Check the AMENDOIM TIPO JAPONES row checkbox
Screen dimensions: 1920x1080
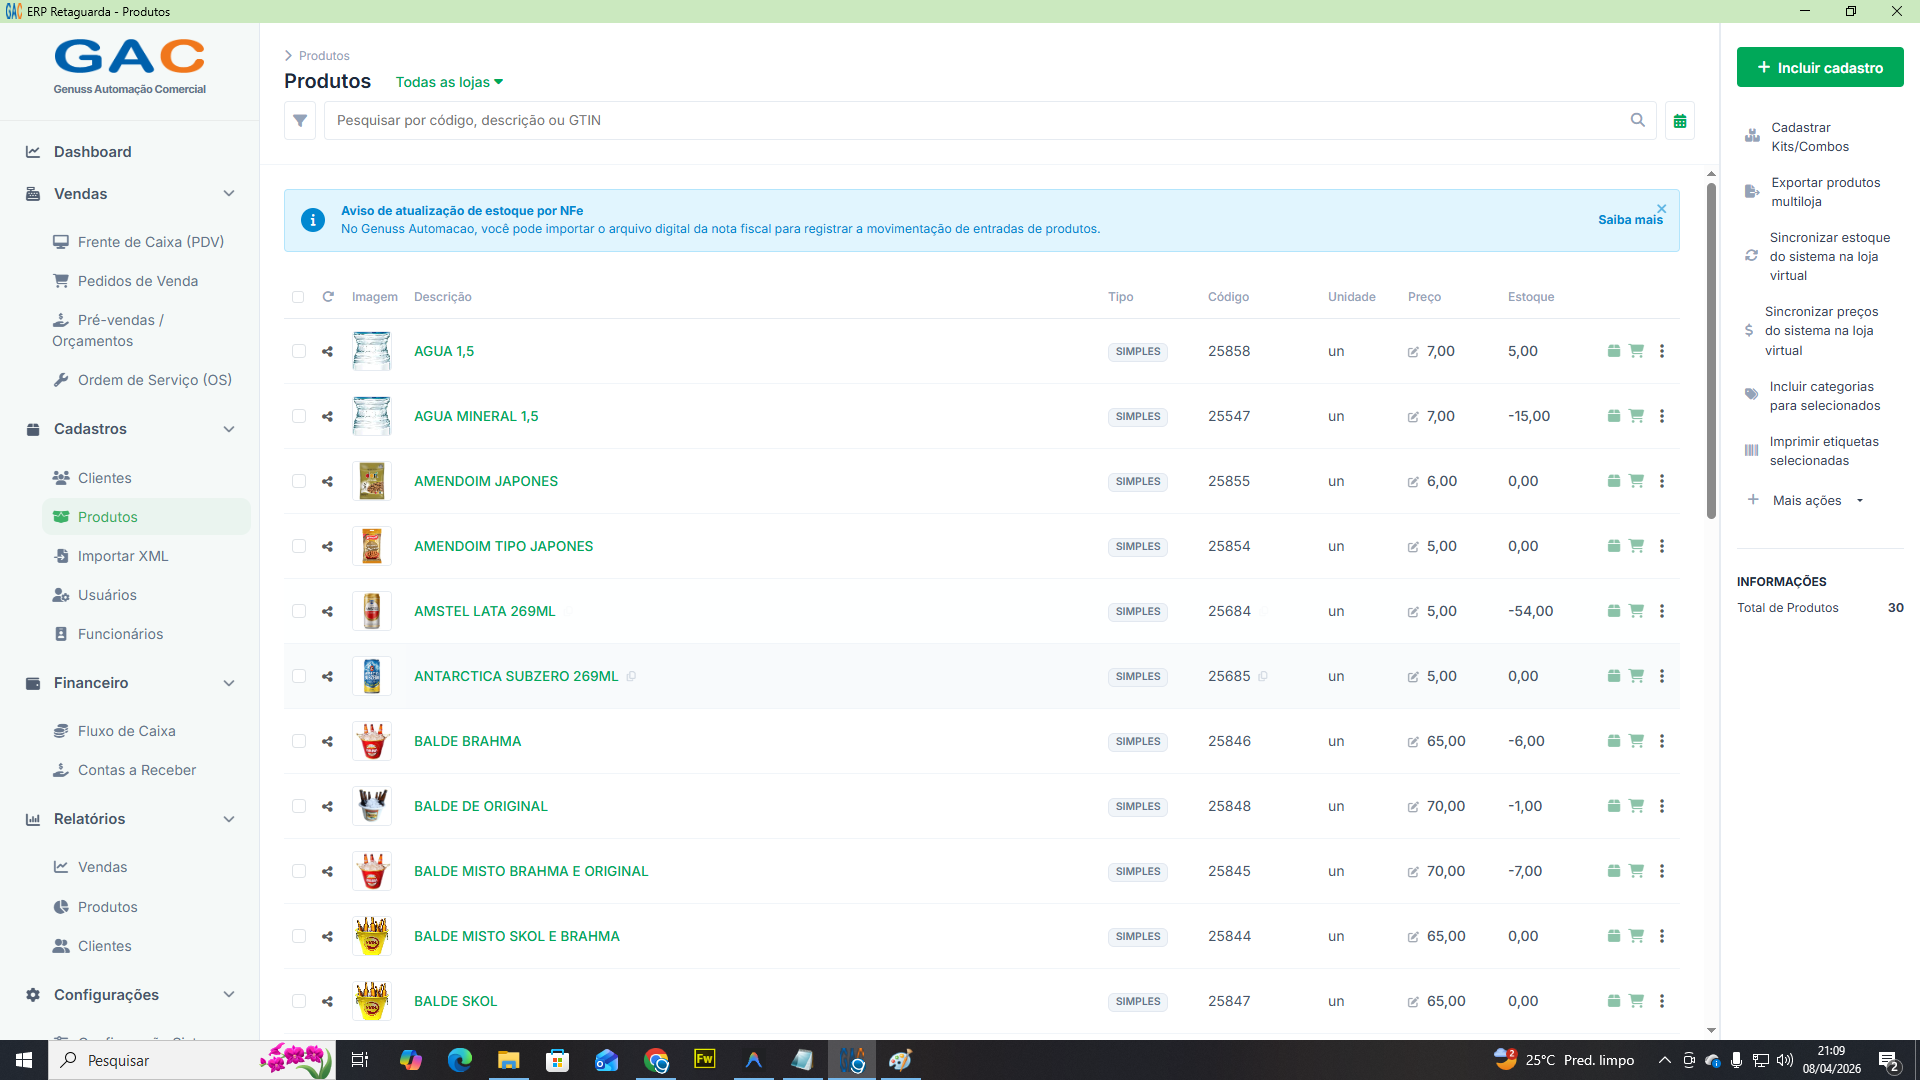pyautogui.click(x=299, y=546)
